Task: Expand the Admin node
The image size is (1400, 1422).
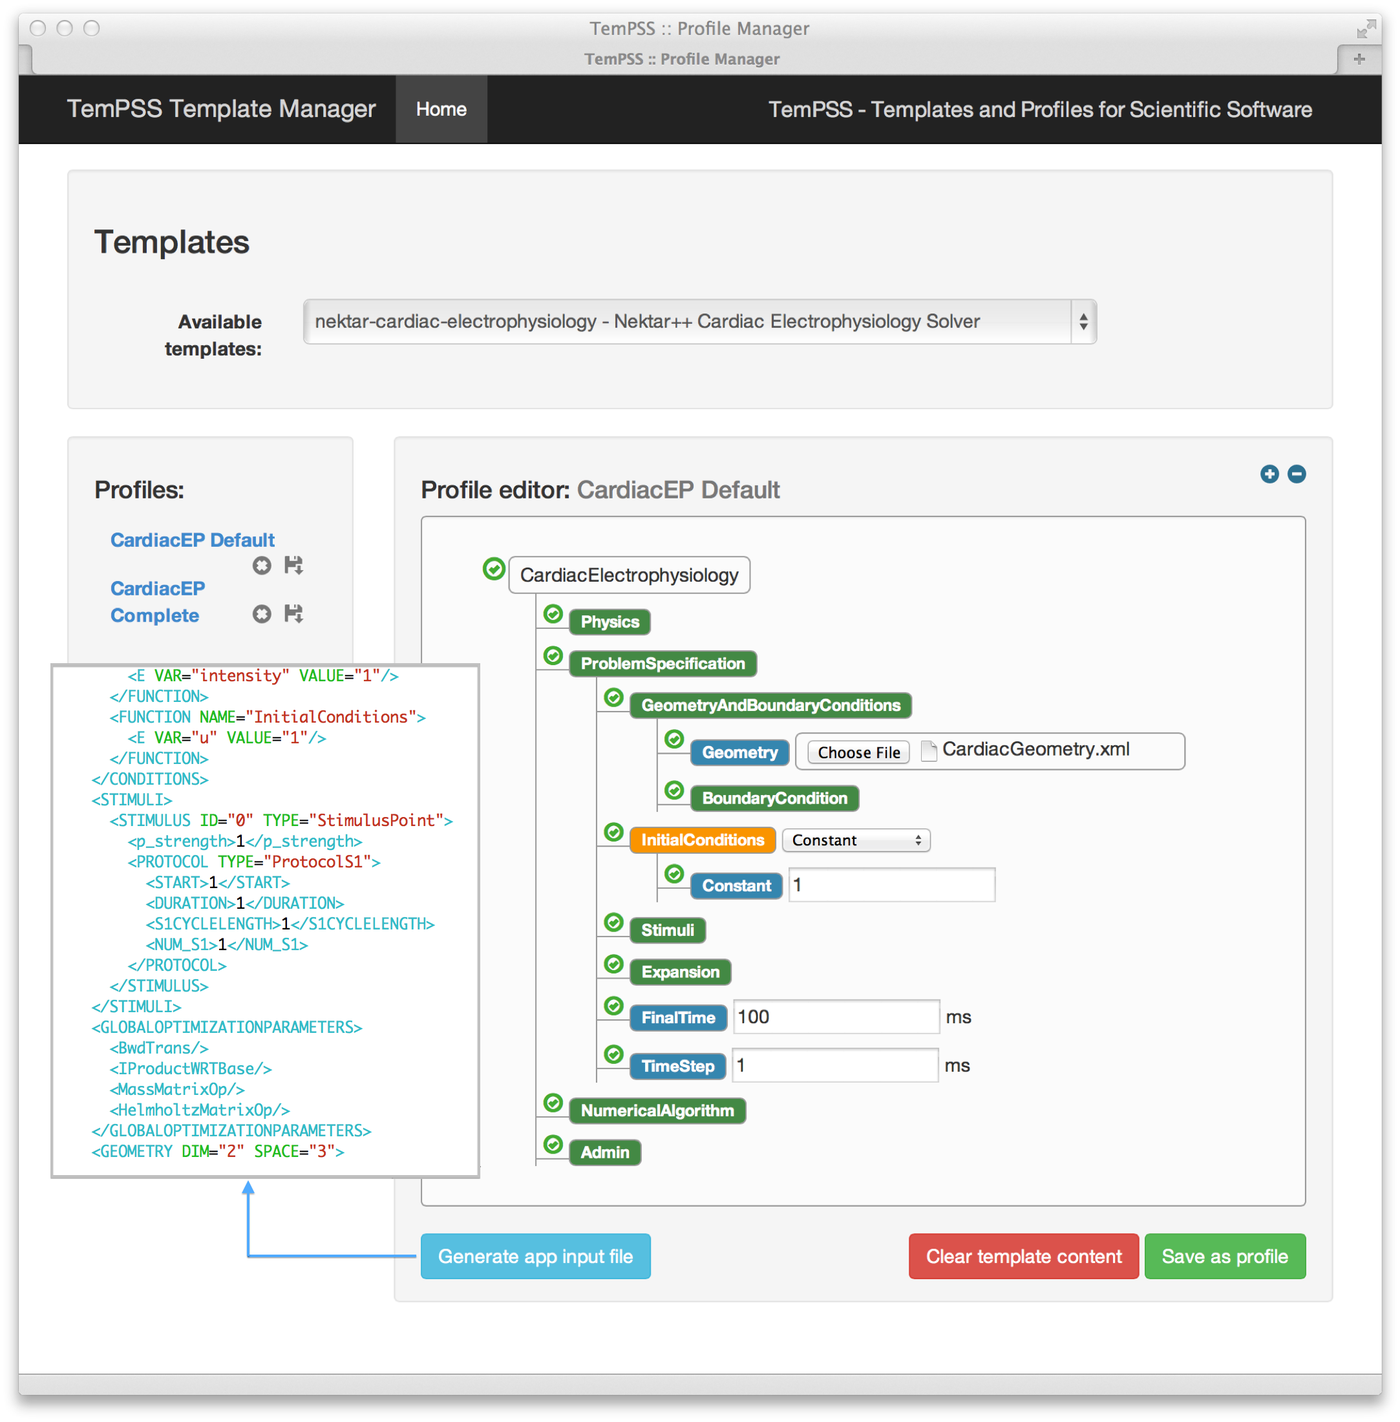Action: pos(605,1152)
